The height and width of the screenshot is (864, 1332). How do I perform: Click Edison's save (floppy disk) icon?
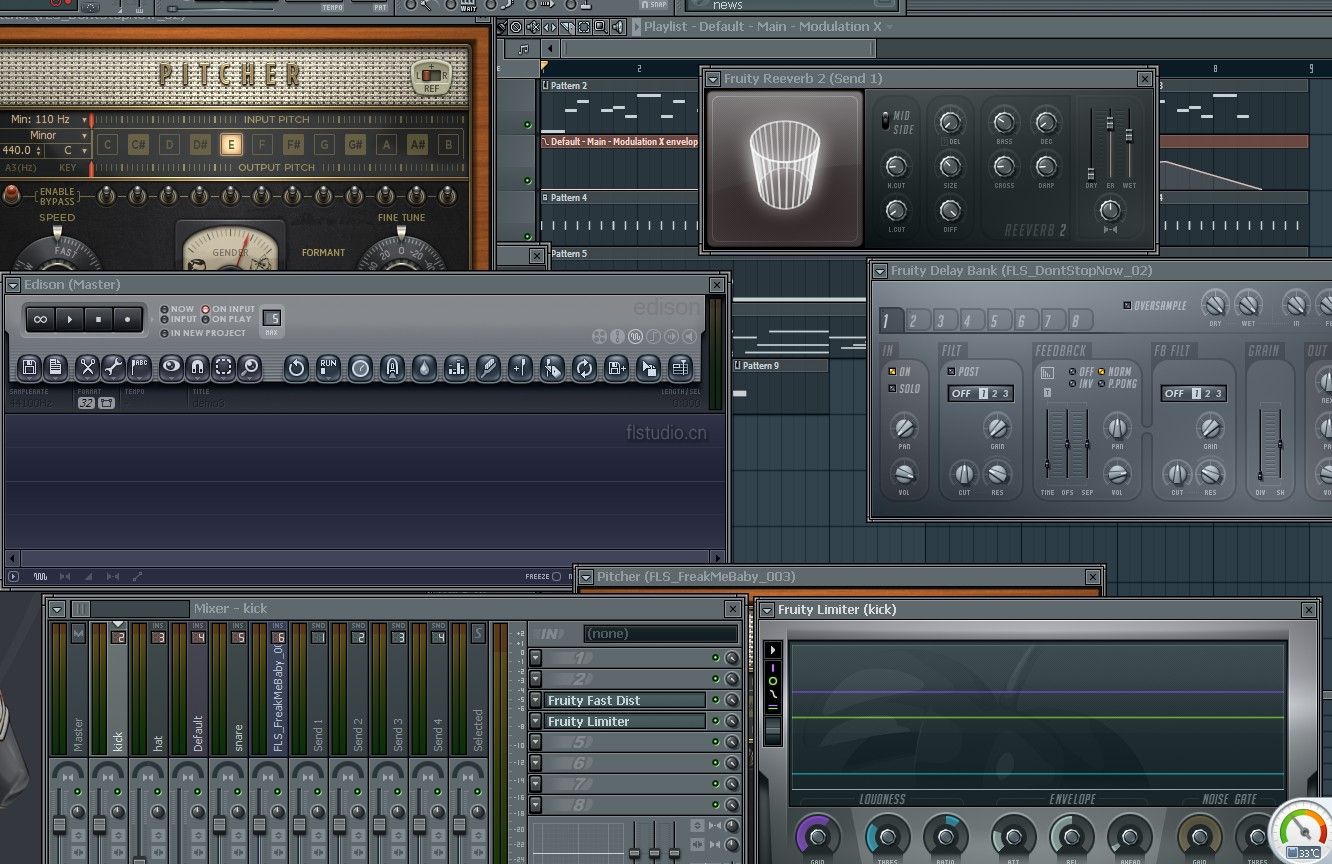point(29,367)
